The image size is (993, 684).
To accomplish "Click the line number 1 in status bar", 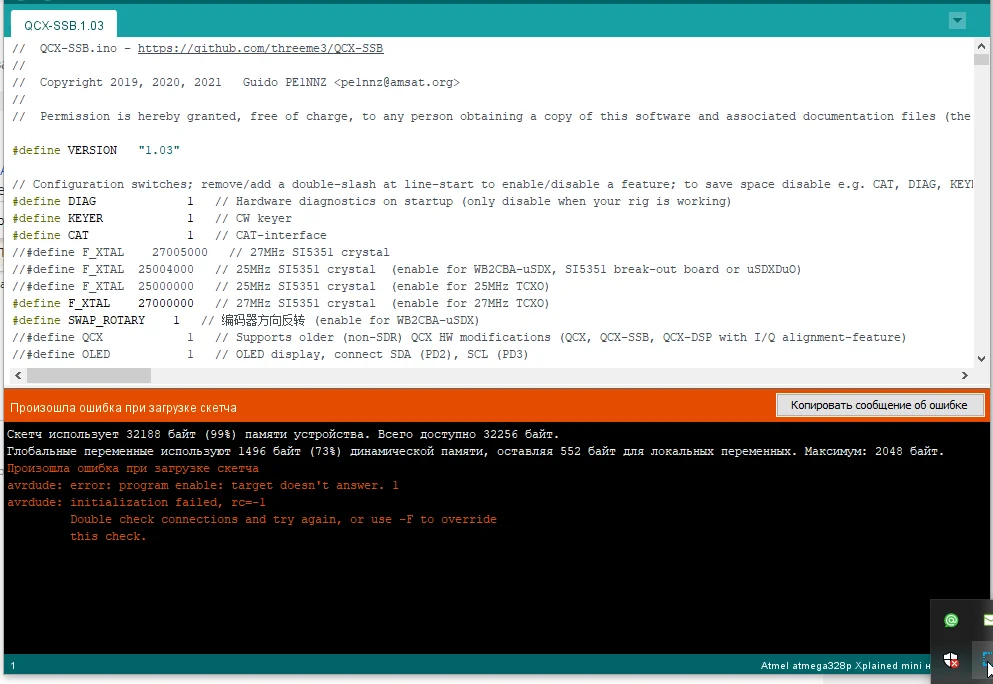I will (x=13, y=666).
